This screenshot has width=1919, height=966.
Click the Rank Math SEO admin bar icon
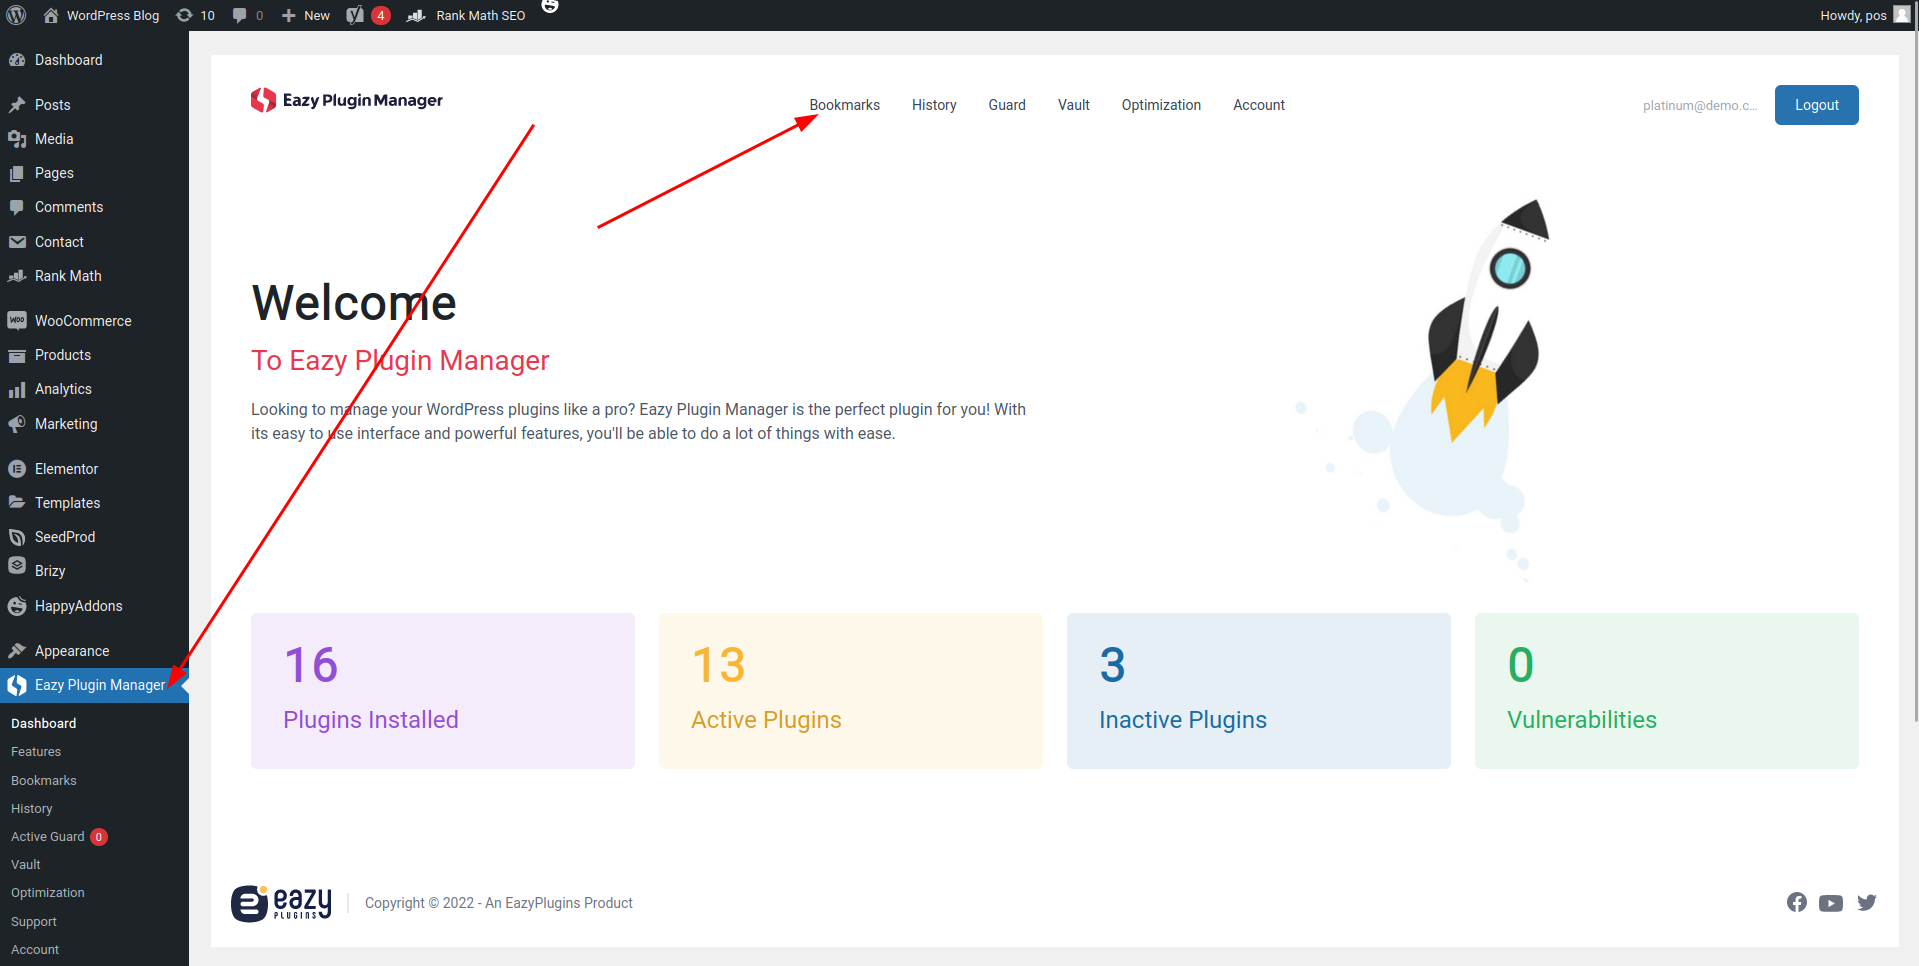point(417,15)
